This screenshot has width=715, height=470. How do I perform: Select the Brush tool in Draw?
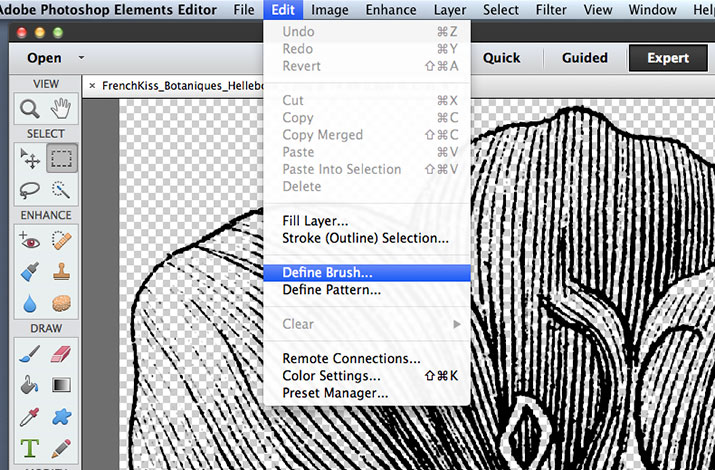pos(30,354)
